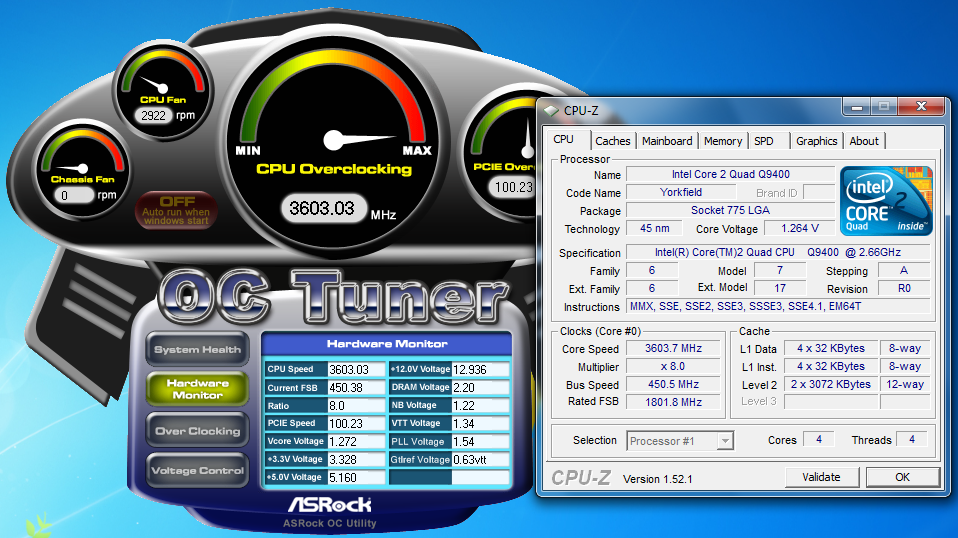The image size is (958, 538).
Task: Click the Core Speed 3603.7 MHz field
Action: (x=673, y=348)
